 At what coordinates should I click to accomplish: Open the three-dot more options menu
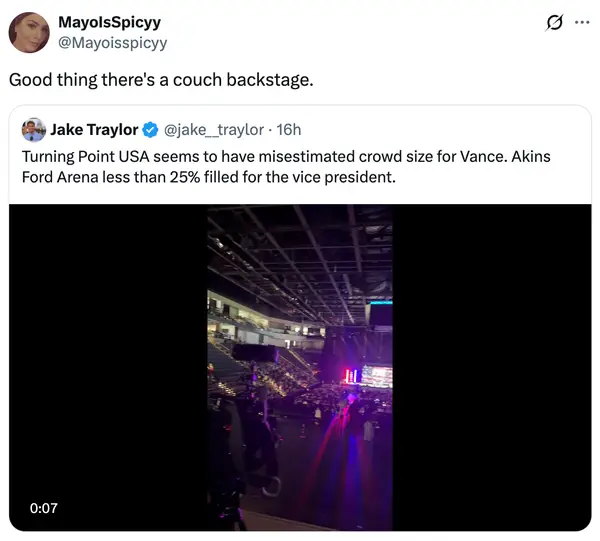click(x=581, y=23)
